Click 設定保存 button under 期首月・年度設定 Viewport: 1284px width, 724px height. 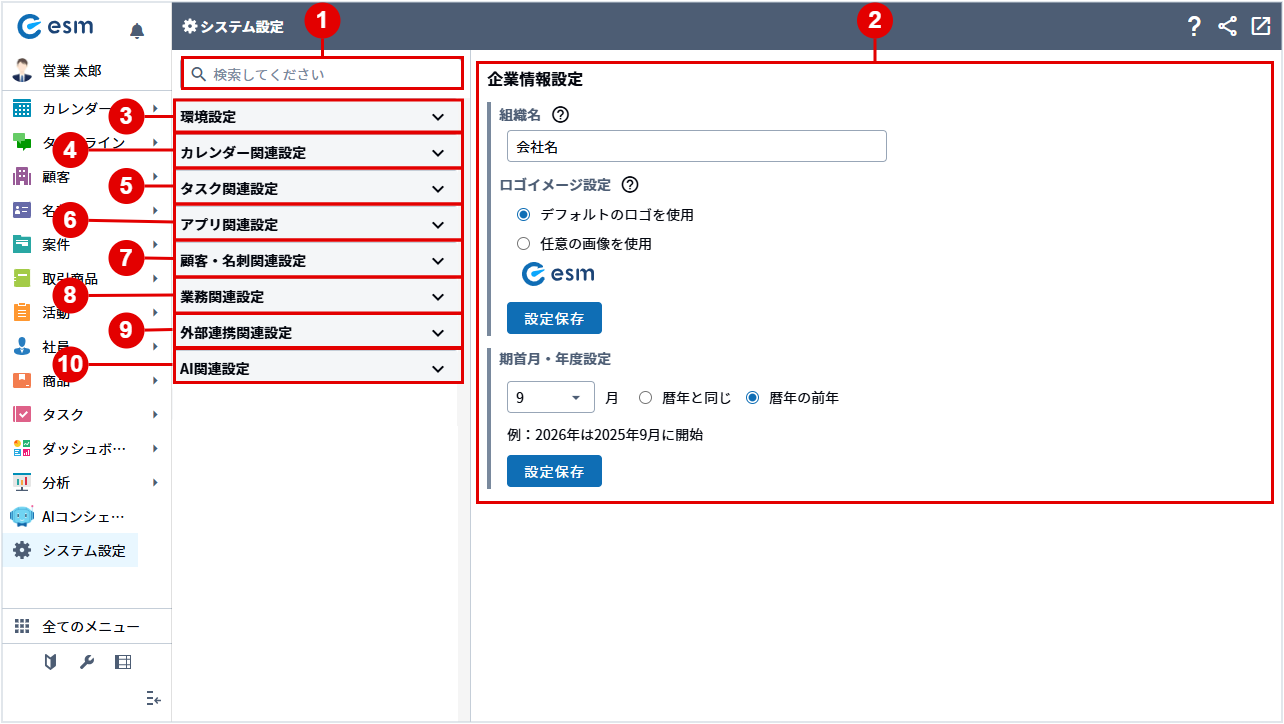click(x=554, y=471)
